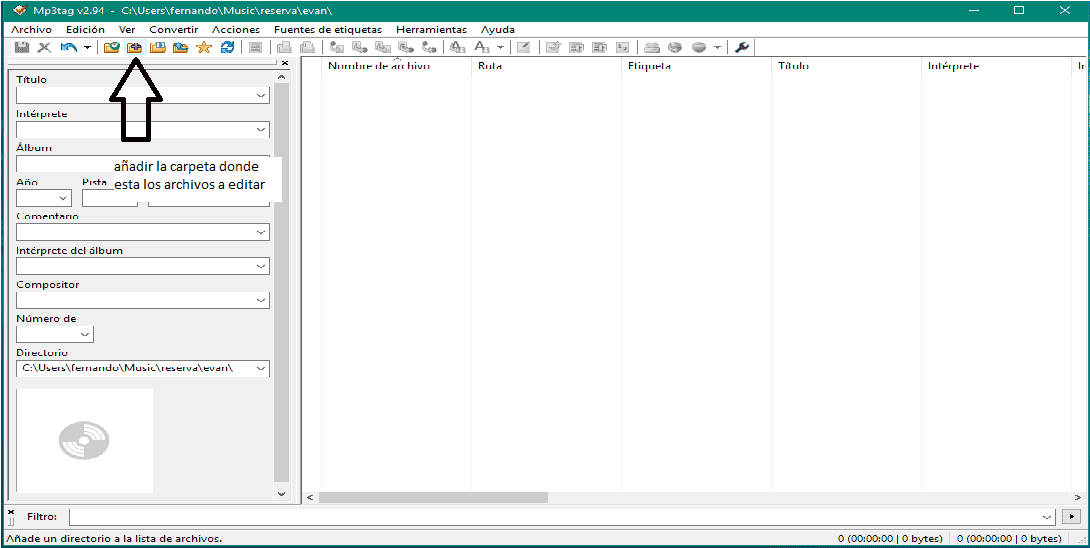Viewport: 1090px width, 548px height.
Task: Click the tag panel scroll up arrow
Action: [282, 75]
